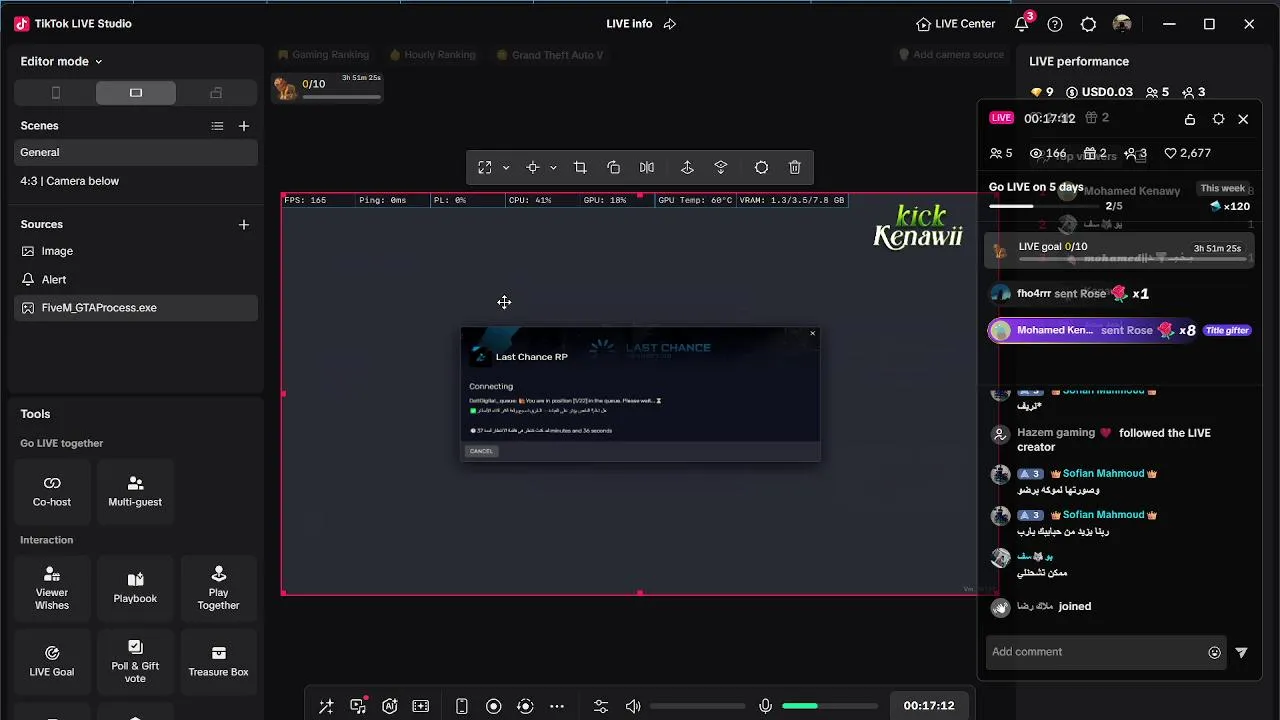Rotate the selected source with rotate icon

point(614,168)
